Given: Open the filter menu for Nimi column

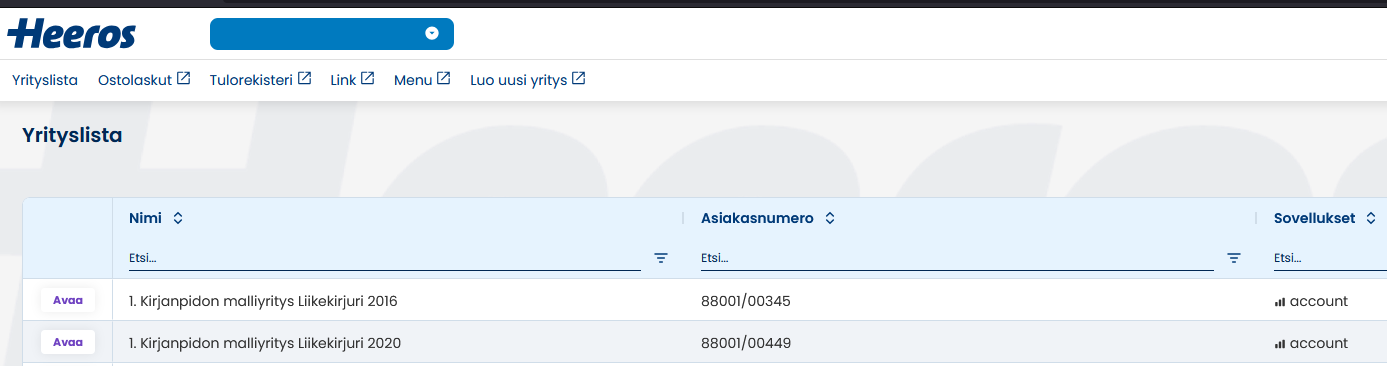Looking at the screenshot, I should point(661,258).
